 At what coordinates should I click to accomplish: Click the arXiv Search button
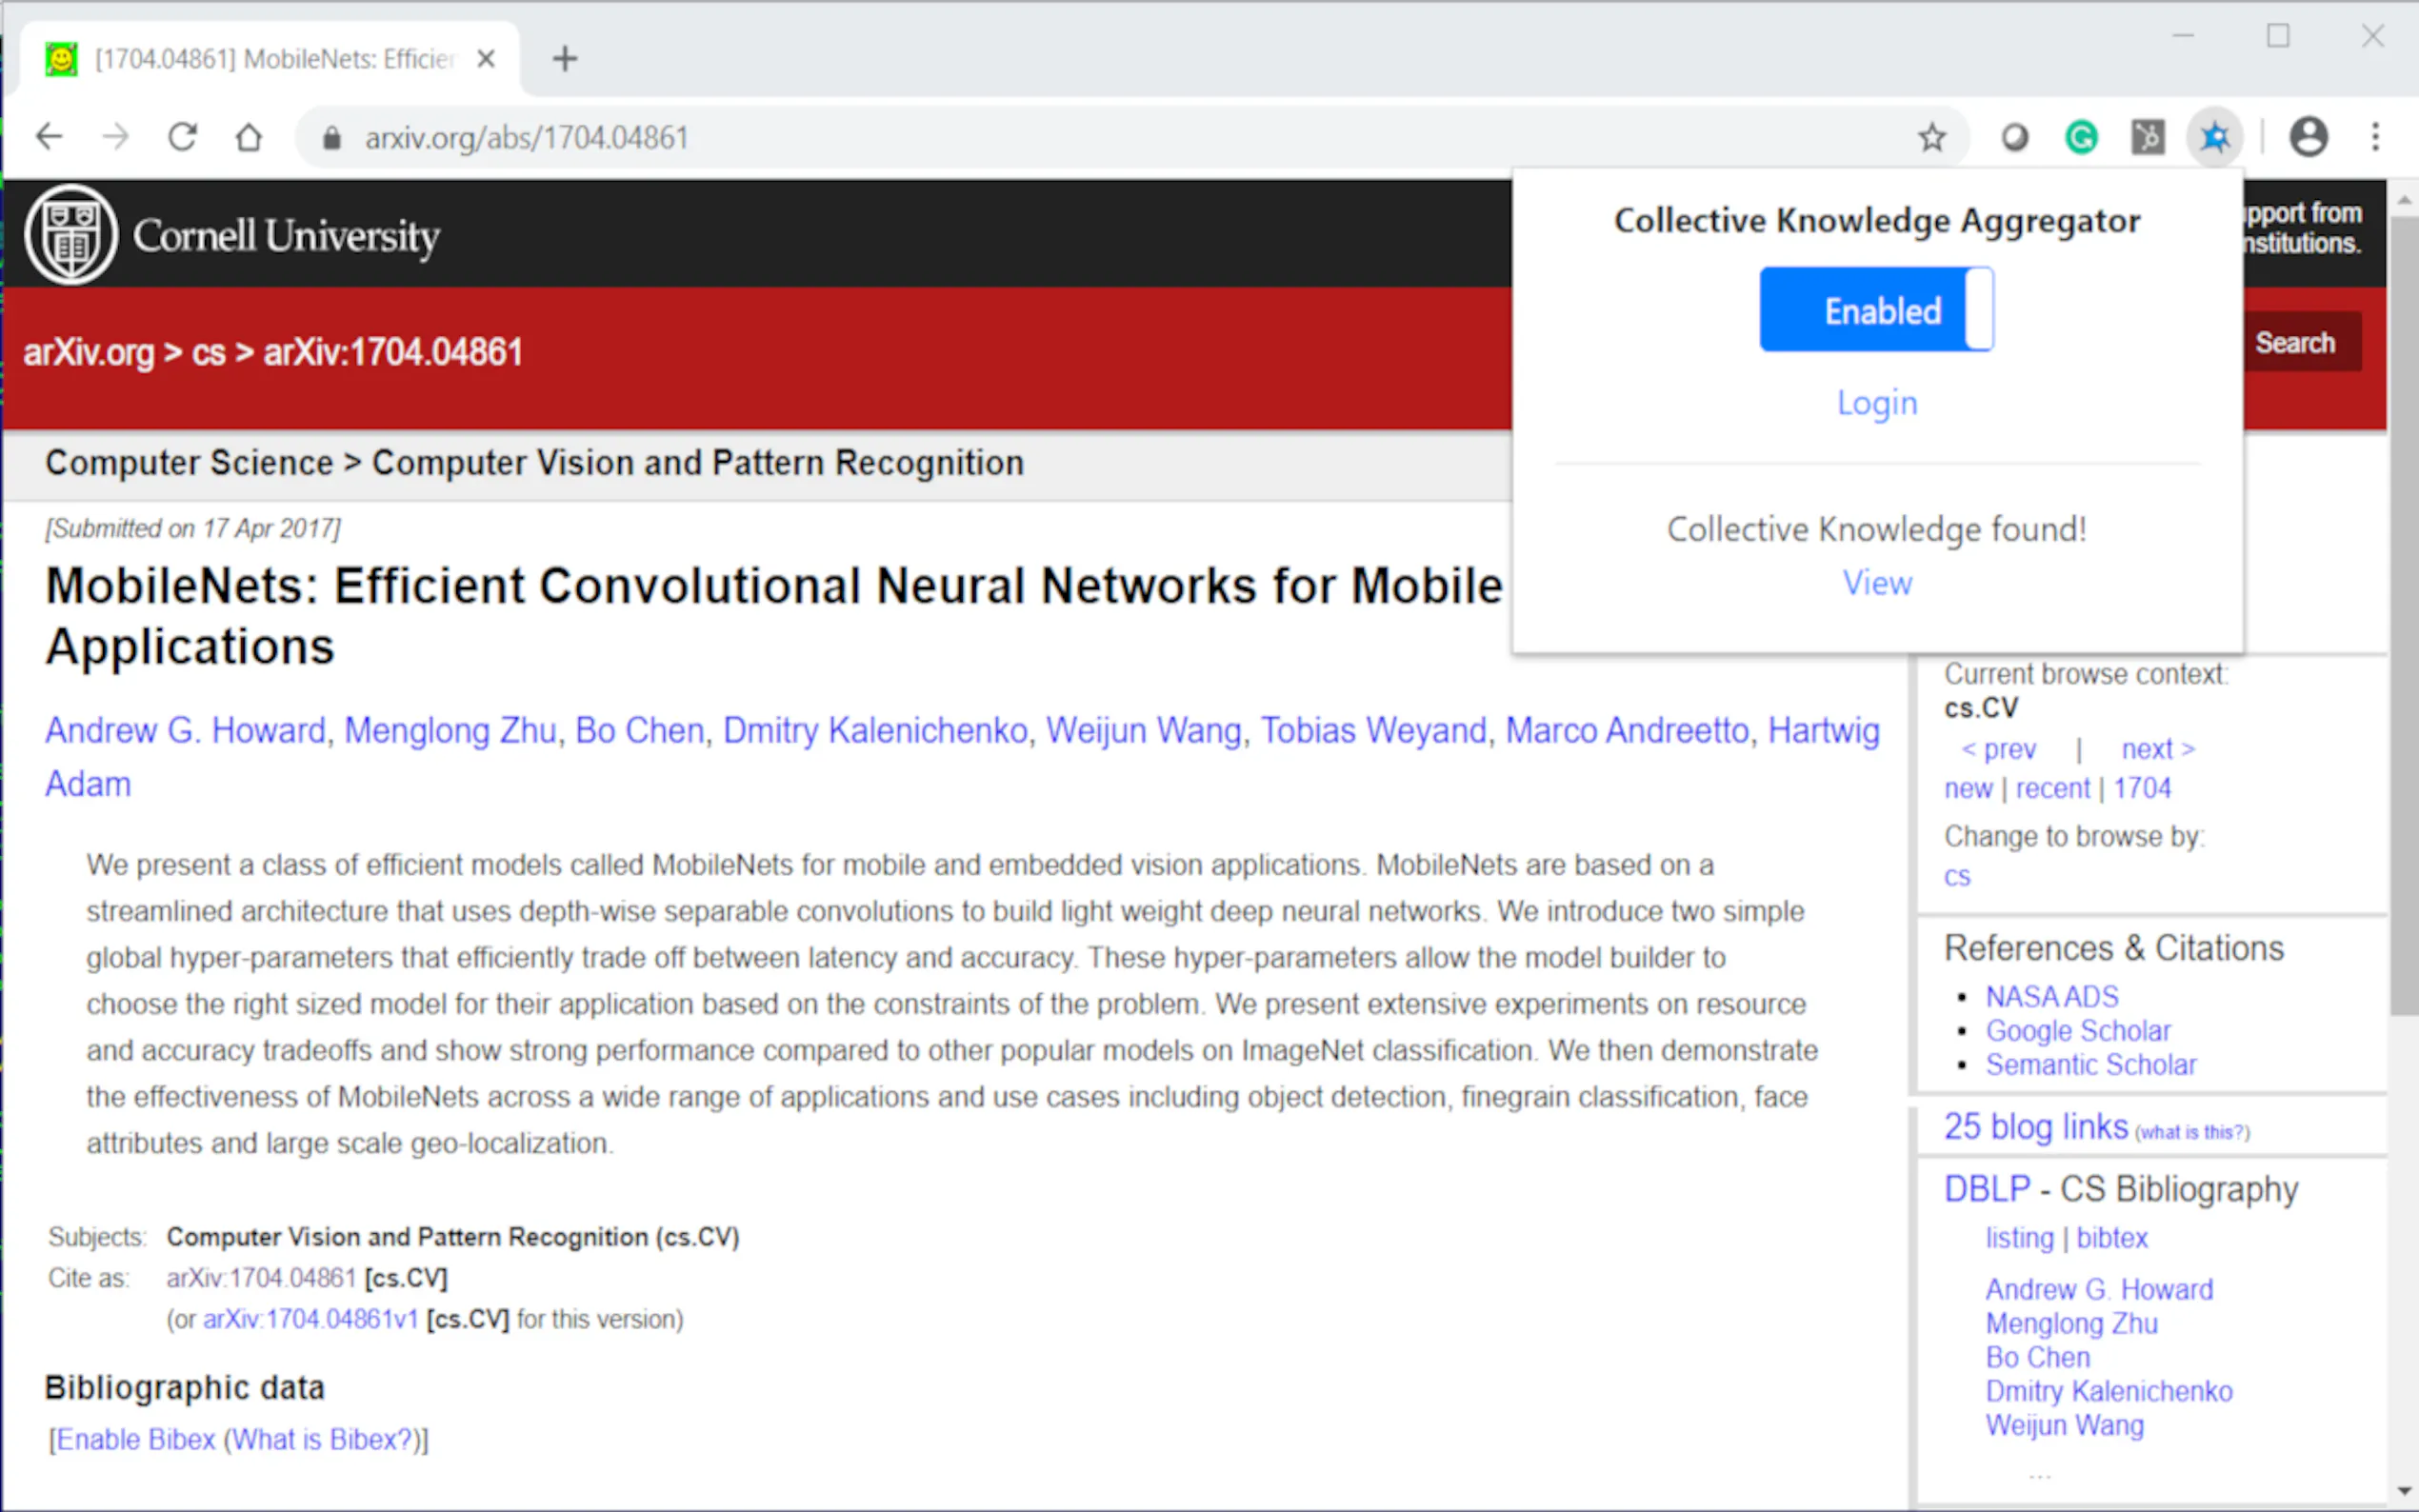[2295, 343]
